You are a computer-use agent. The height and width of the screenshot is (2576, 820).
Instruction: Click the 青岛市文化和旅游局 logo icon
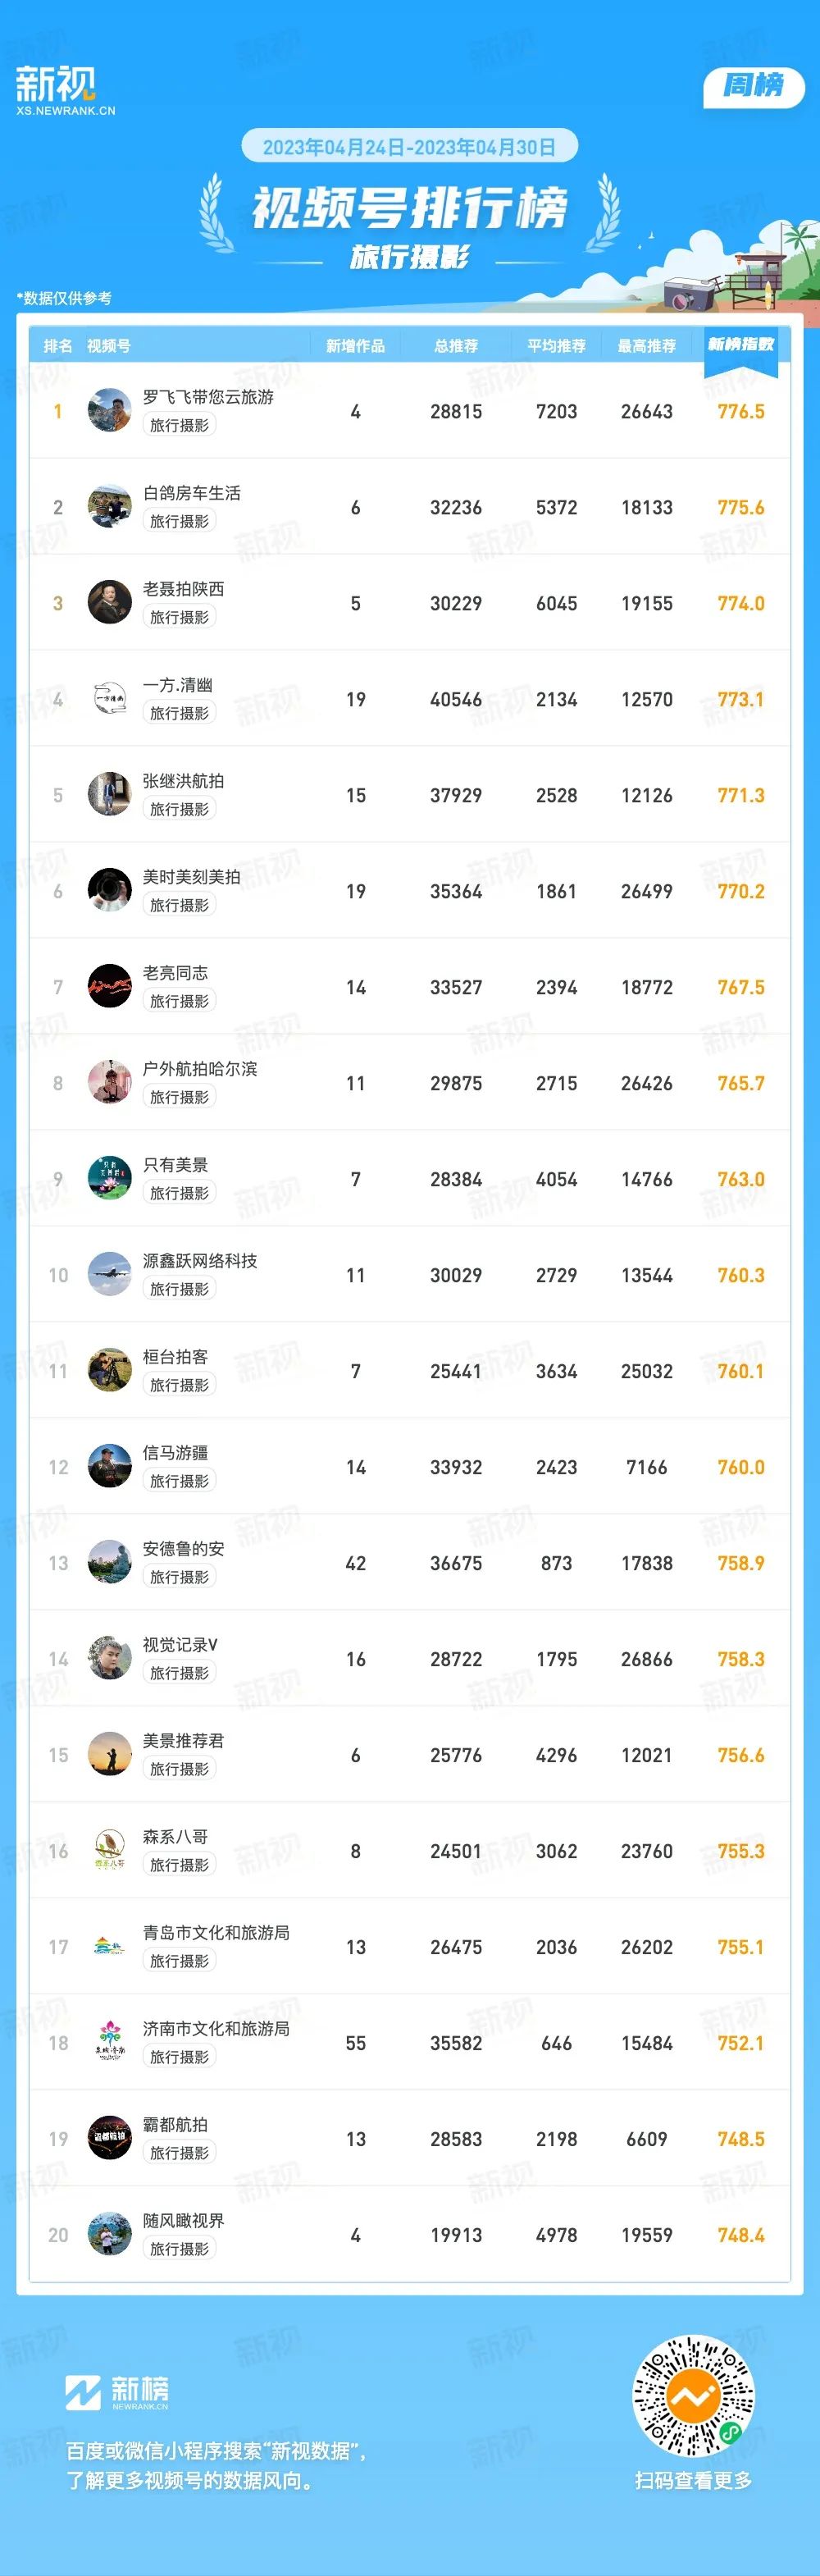tap(110, 1947)
